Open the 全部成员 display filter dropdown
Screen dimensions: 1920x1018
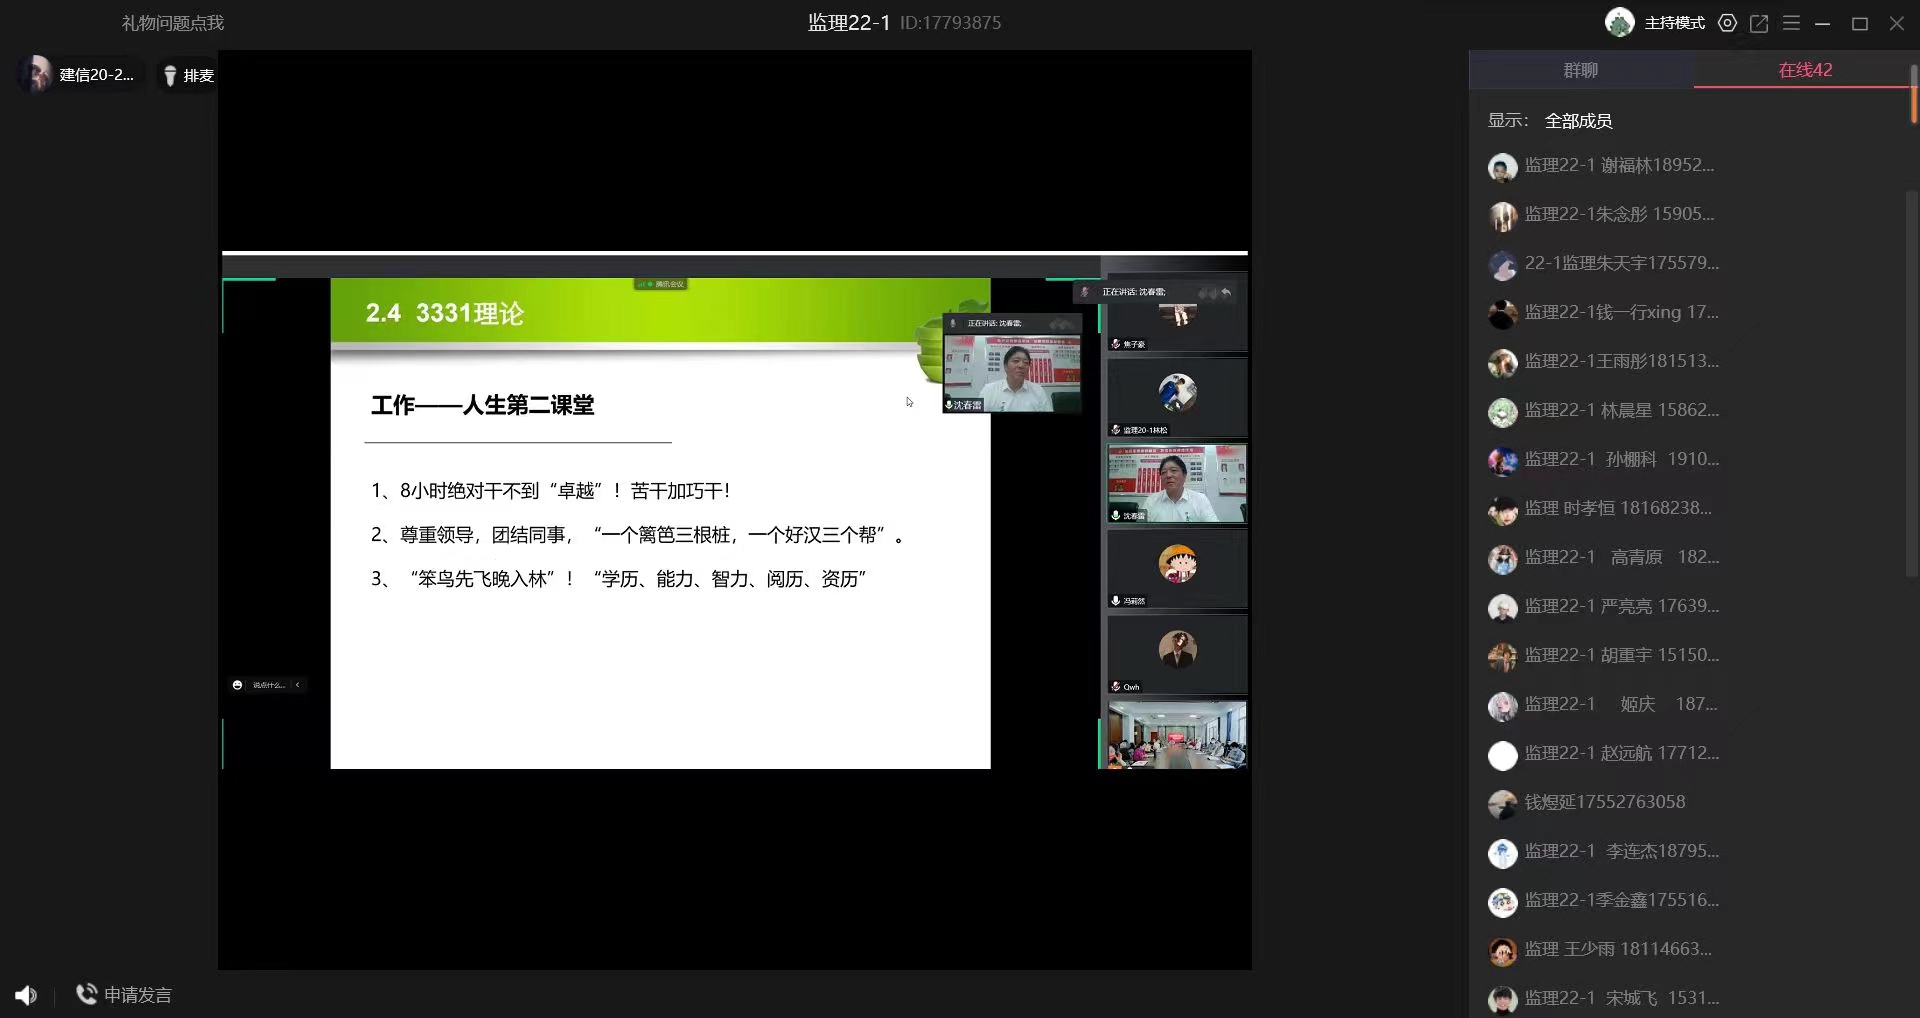click(x=1578, y=121)
